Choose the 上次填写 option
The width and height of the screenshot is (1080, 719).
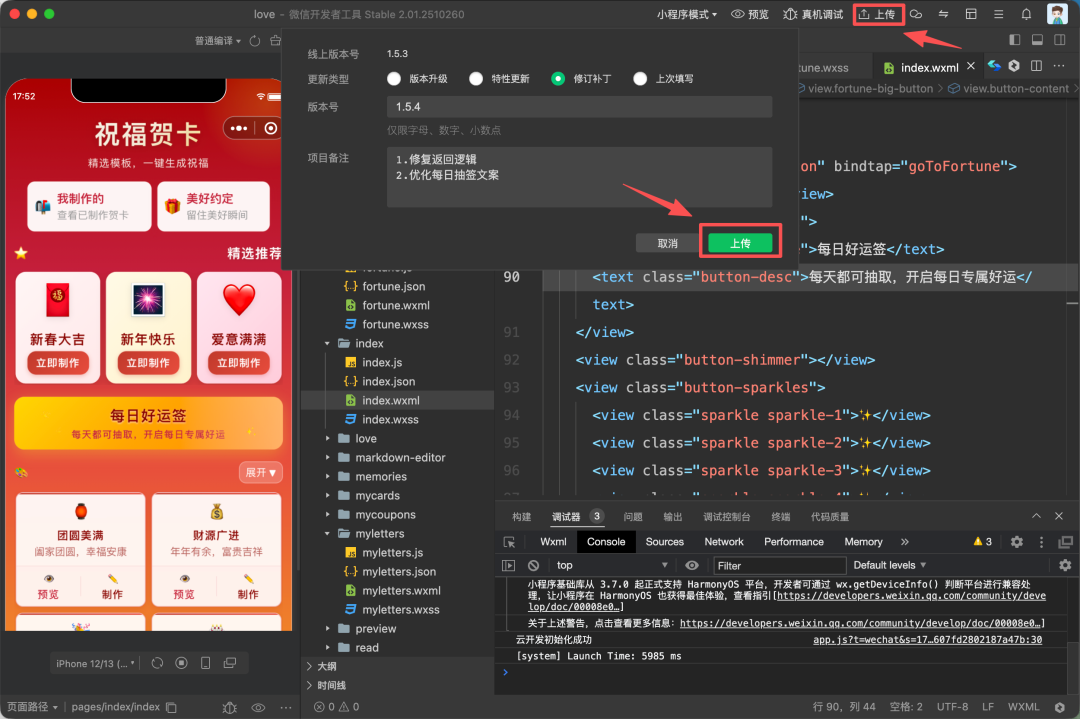[639, 78]
